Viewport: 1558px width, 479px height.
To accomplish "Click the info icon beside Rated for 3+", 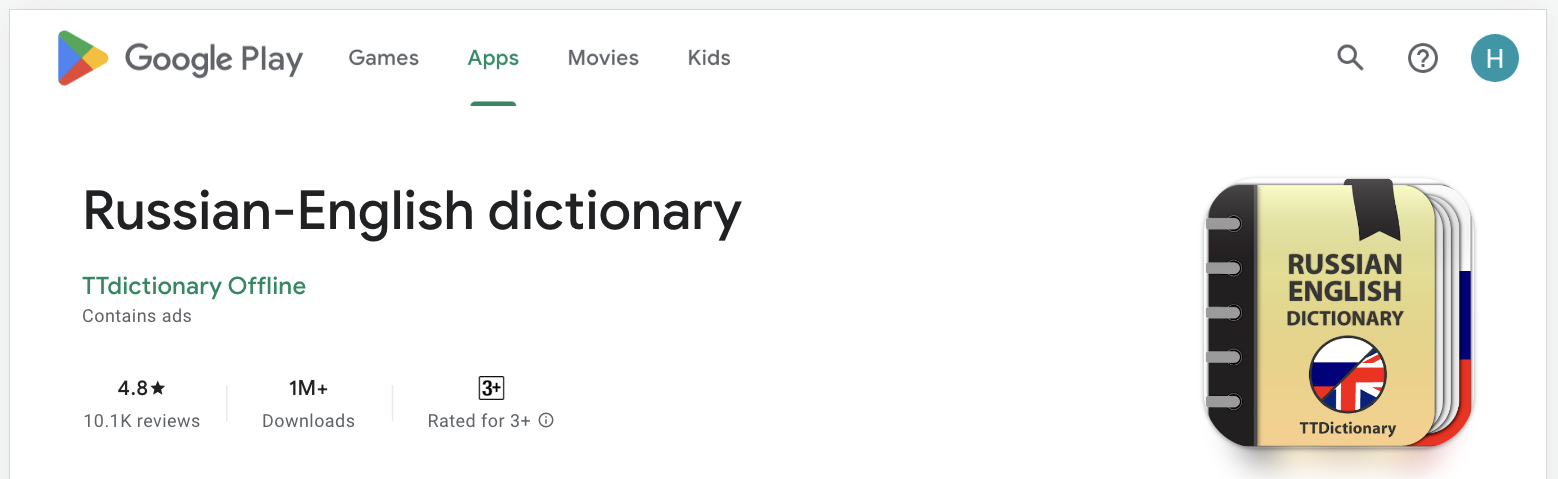I will point(546,420).
